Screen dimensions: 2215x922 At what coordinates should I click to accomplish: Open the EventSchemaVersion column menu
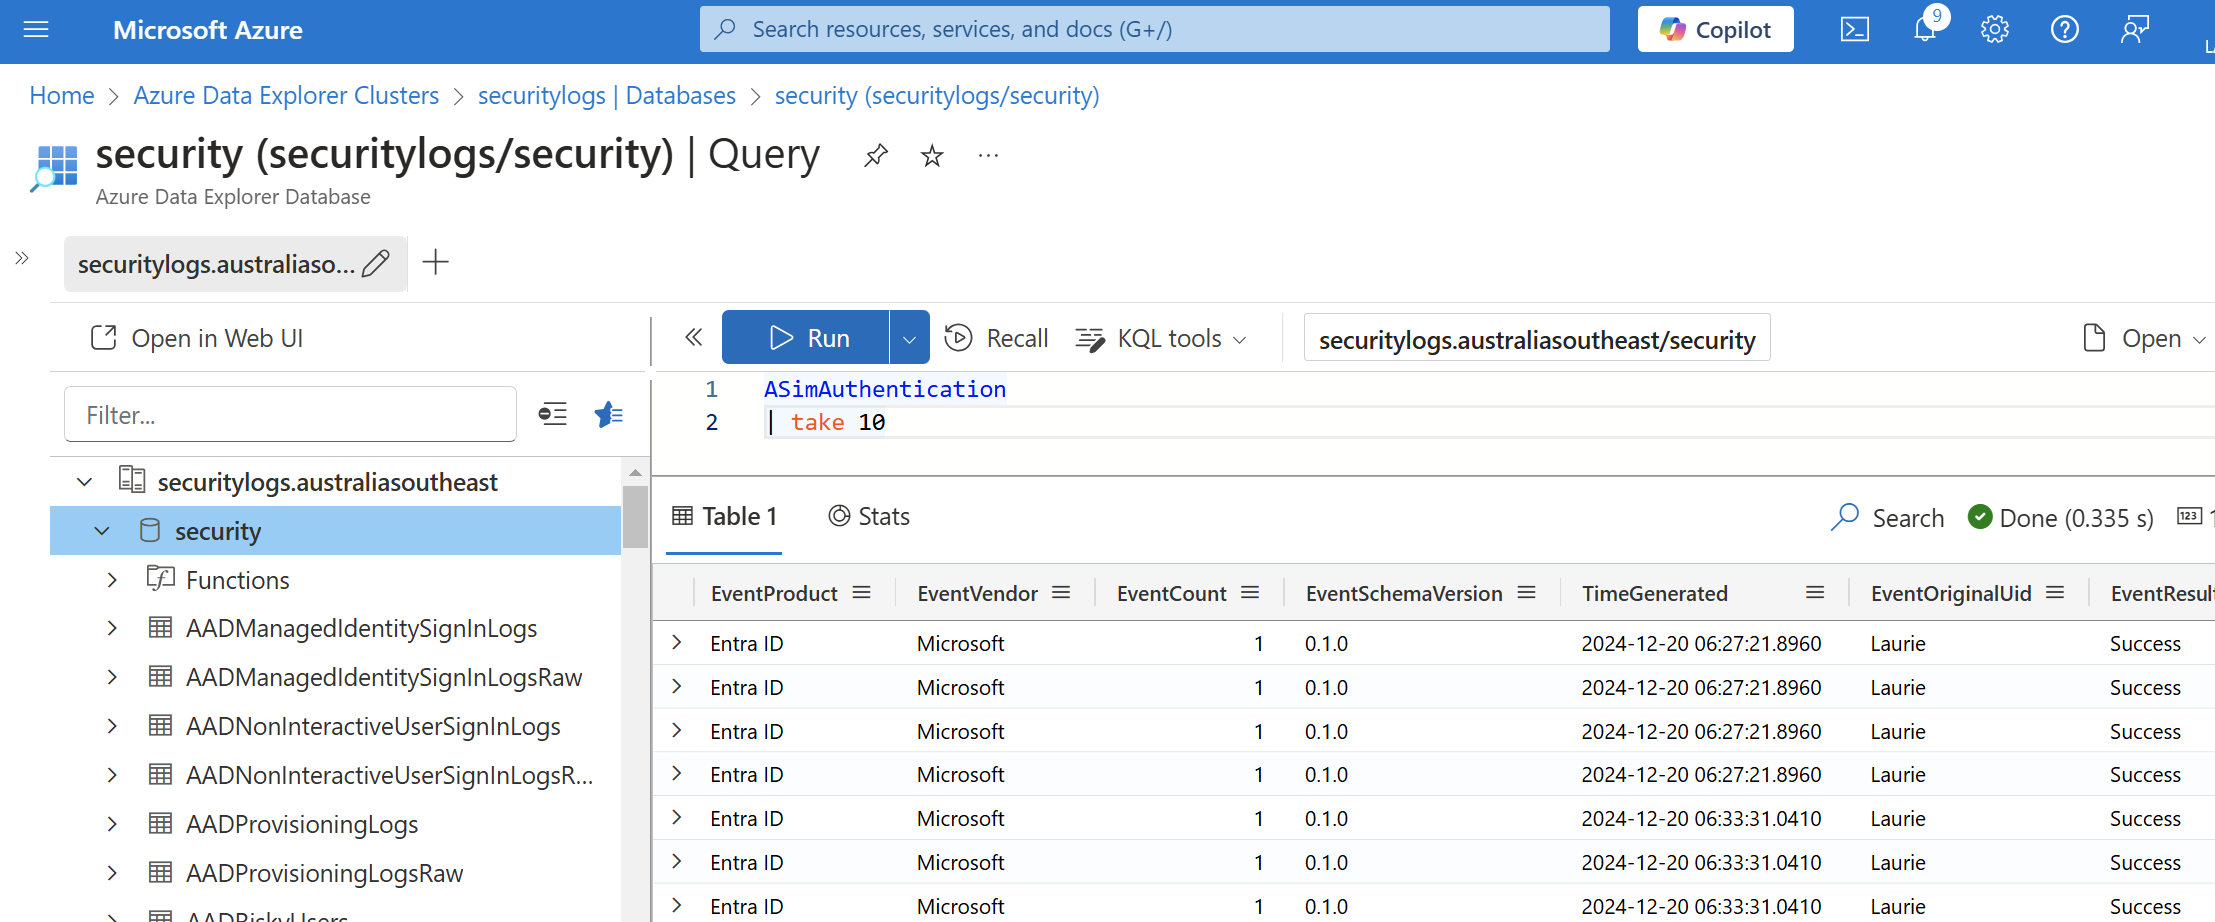[x=1526, y=593]
